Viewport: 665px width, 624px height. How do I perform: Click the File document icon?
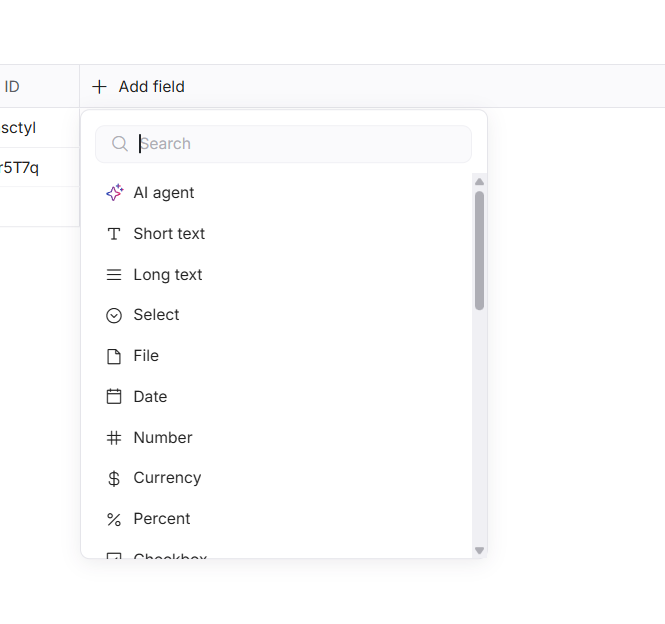(114, 356)
